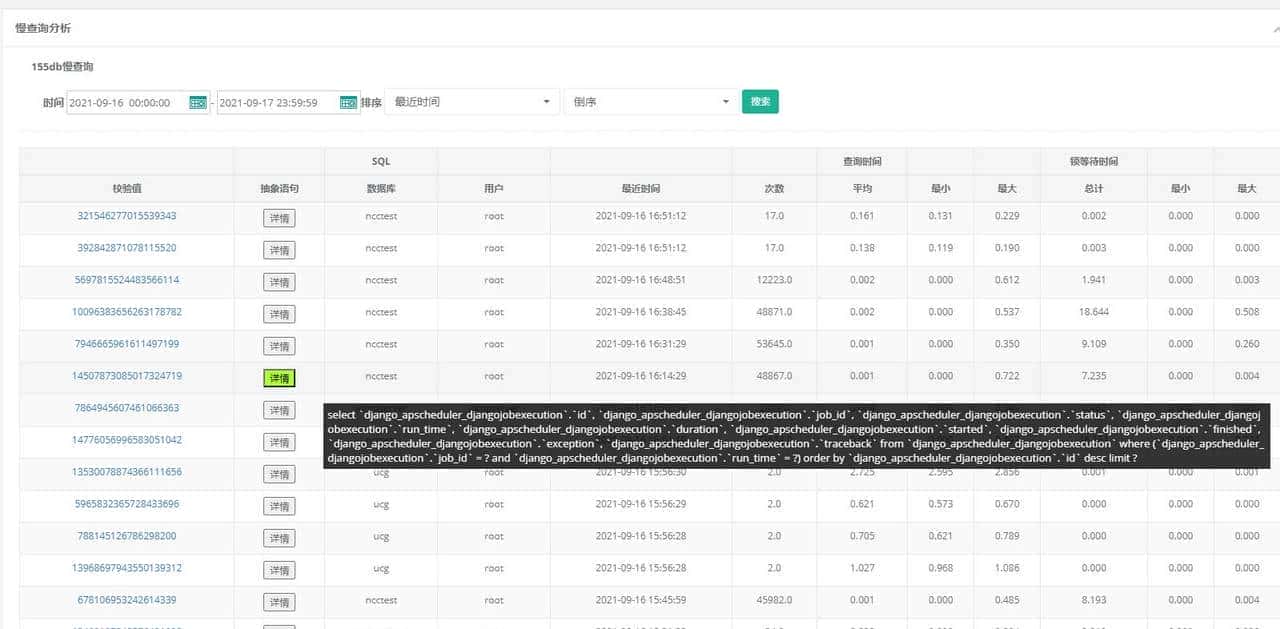Click 详情 for checksum 788145126786298200
1280x629 pixels.
(x=279, y=538)
